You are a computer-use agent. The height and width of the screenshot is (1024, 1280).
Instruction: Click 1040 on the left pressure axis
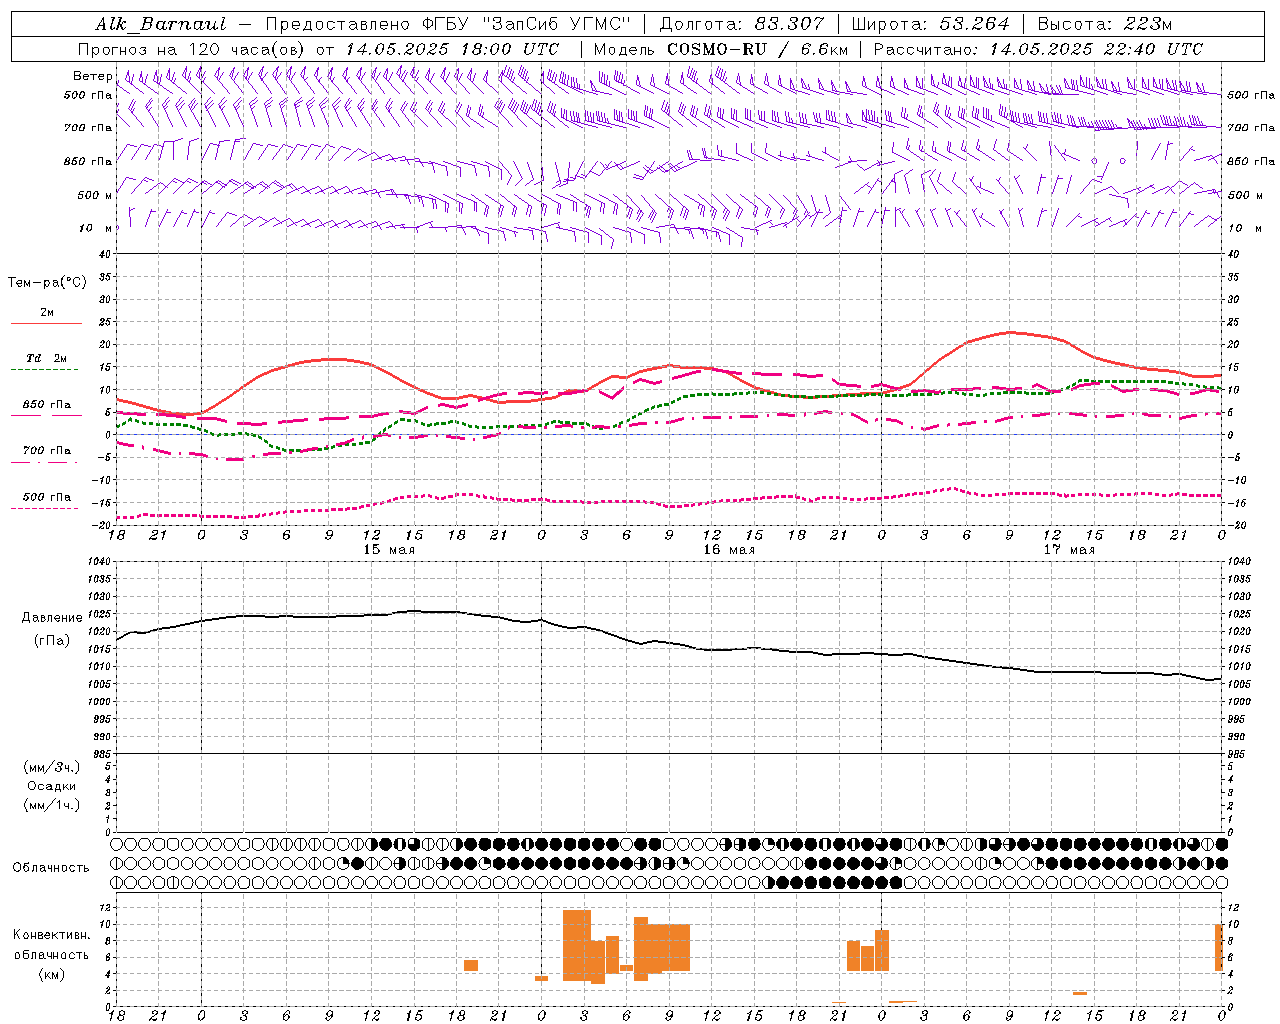[98, 562]
